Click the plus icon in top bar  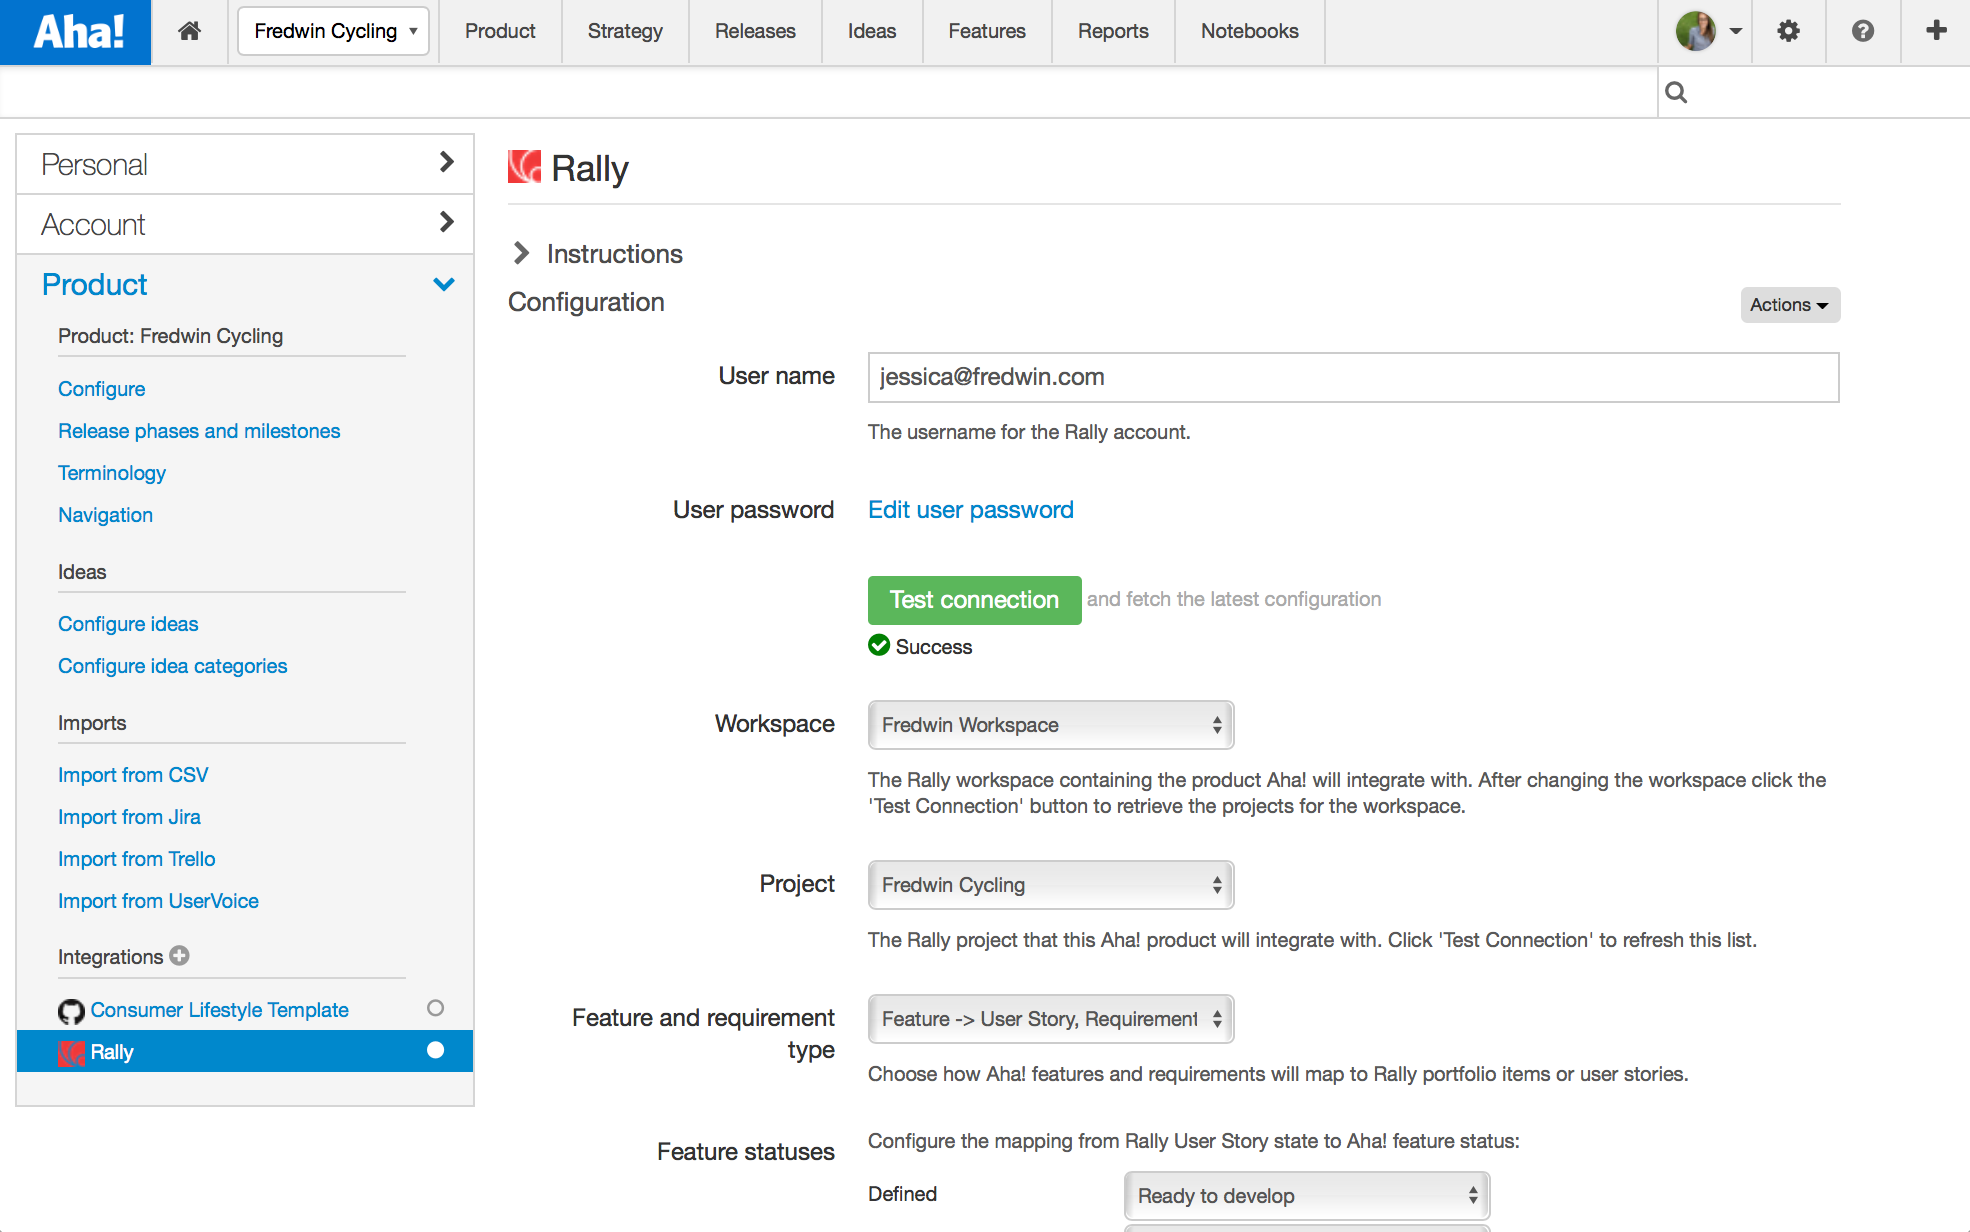(1936, 31)
